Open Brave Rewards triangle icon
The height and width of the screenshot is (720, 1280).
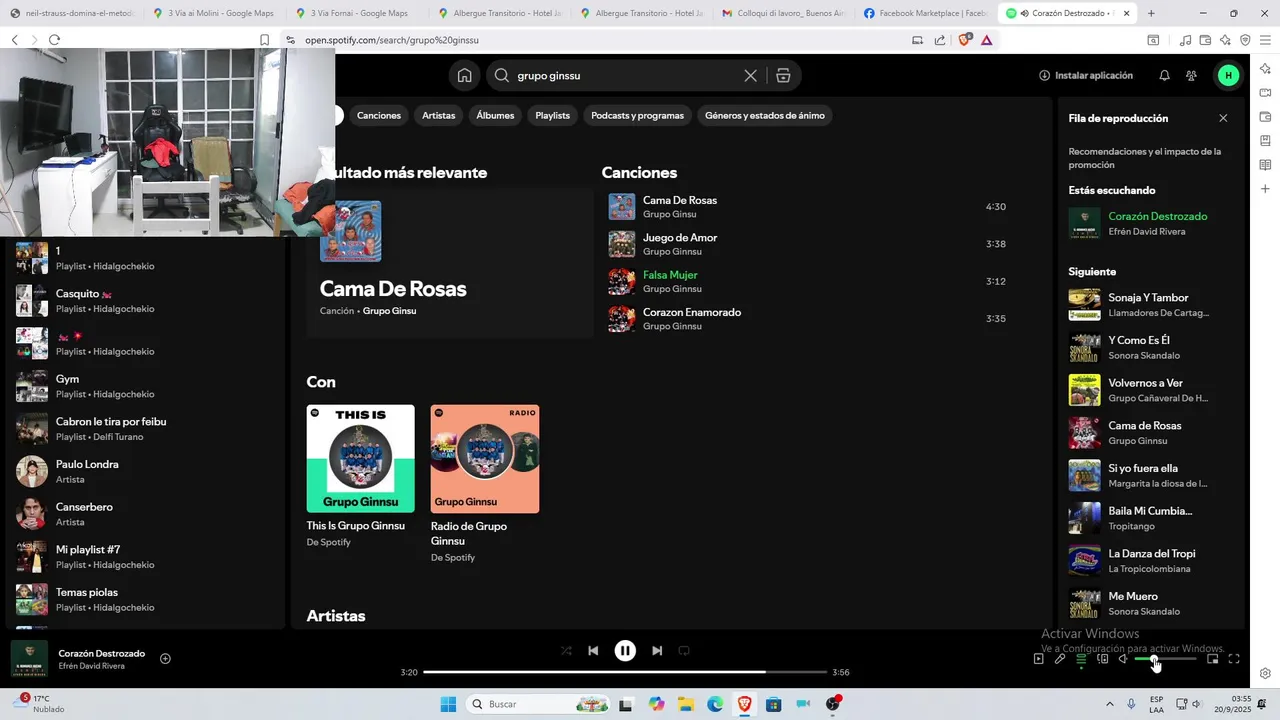987,40
